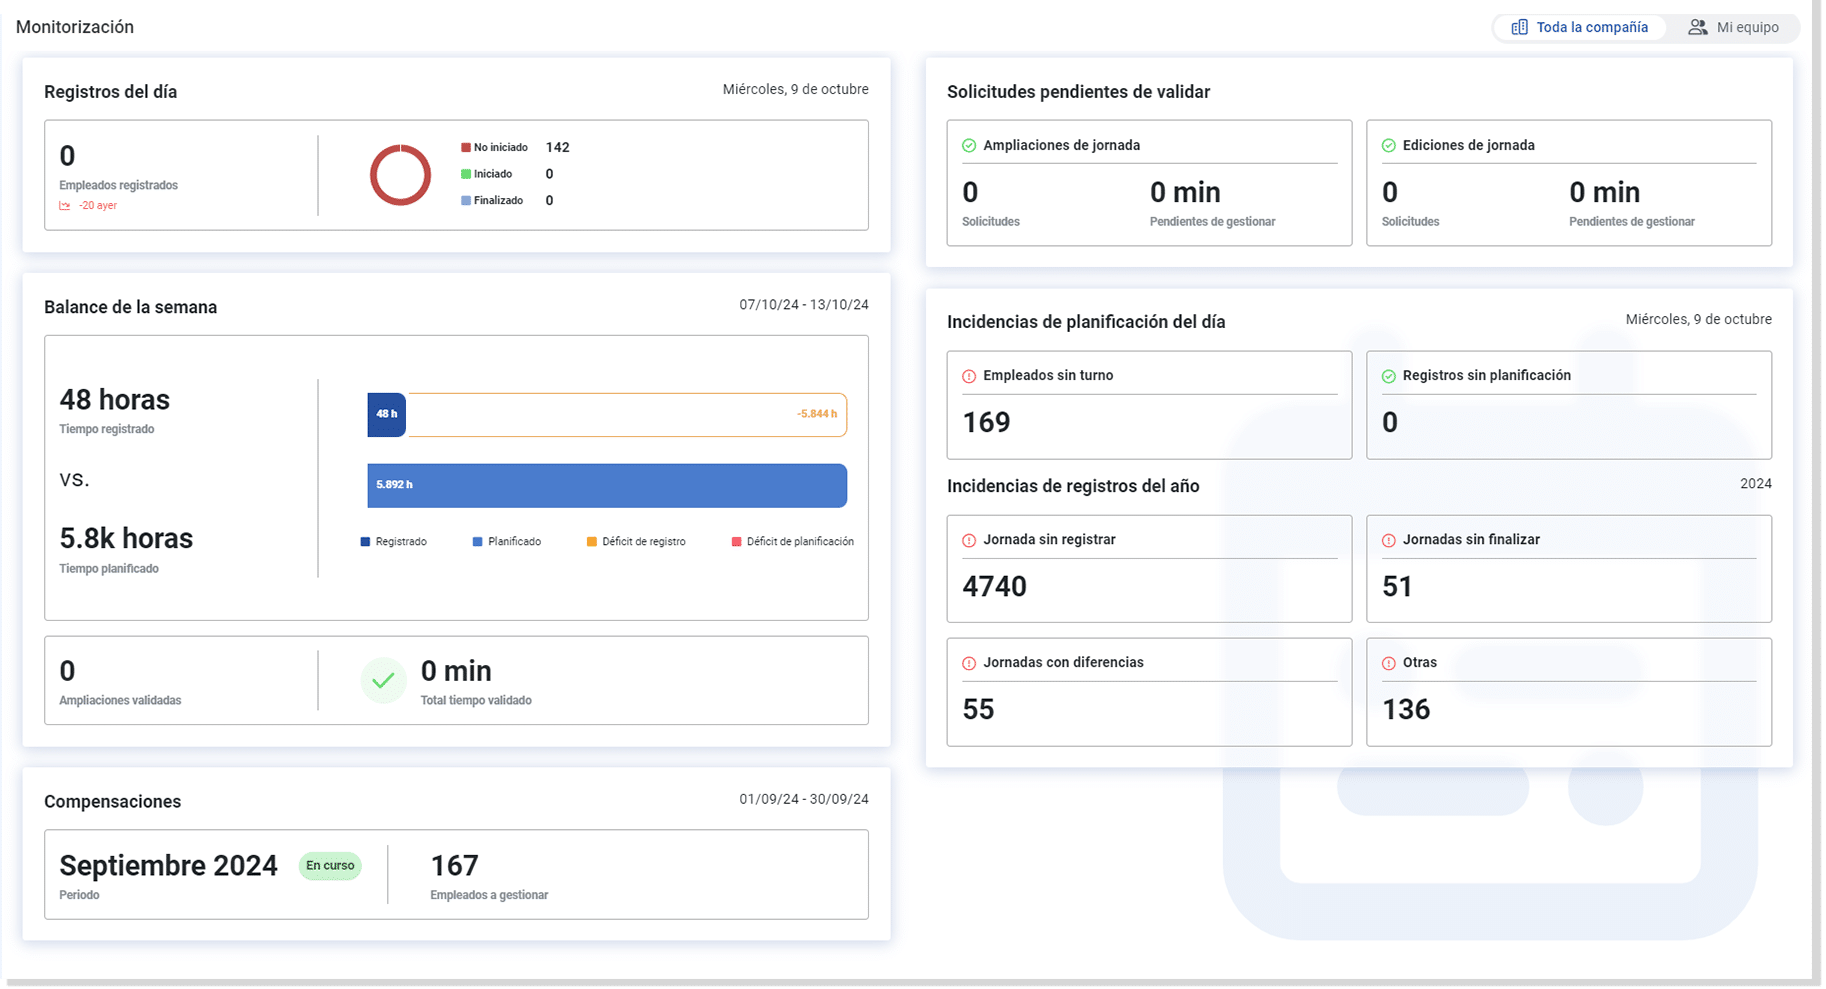This screenshot has width=1826, height=989.
Task: Click the Balance de la semana heading
Action: (130, 308)
